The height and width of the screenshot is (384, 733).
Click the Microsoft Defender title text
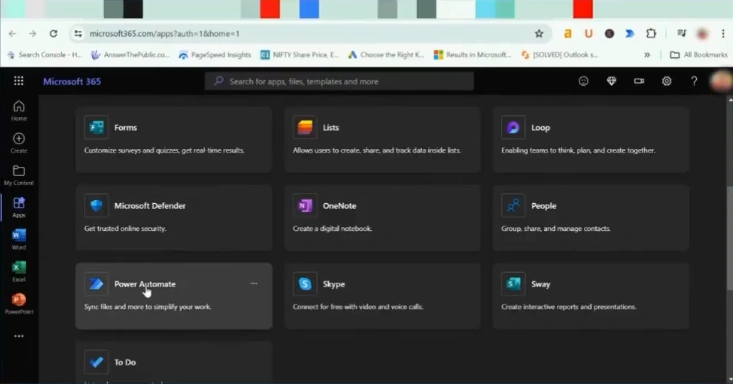[x=150, y=205]
